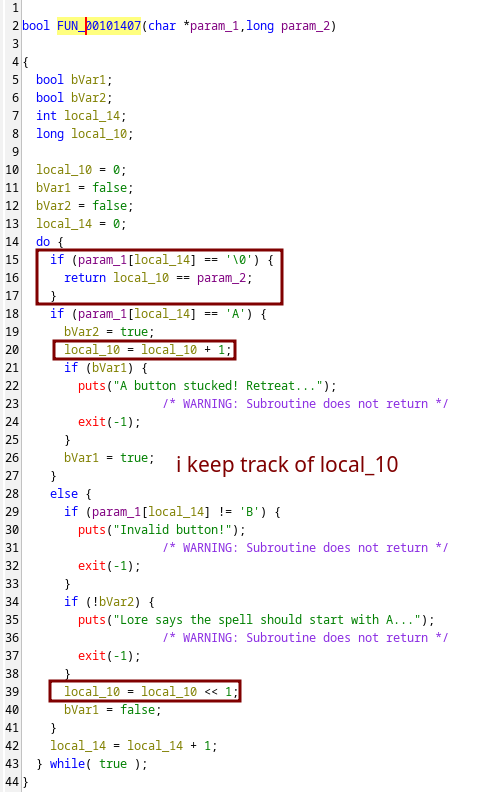Viewport: 492px width, 792px height.
Task: Select the 'else' keyword on line 28
Action: click(x=64, y=494)
